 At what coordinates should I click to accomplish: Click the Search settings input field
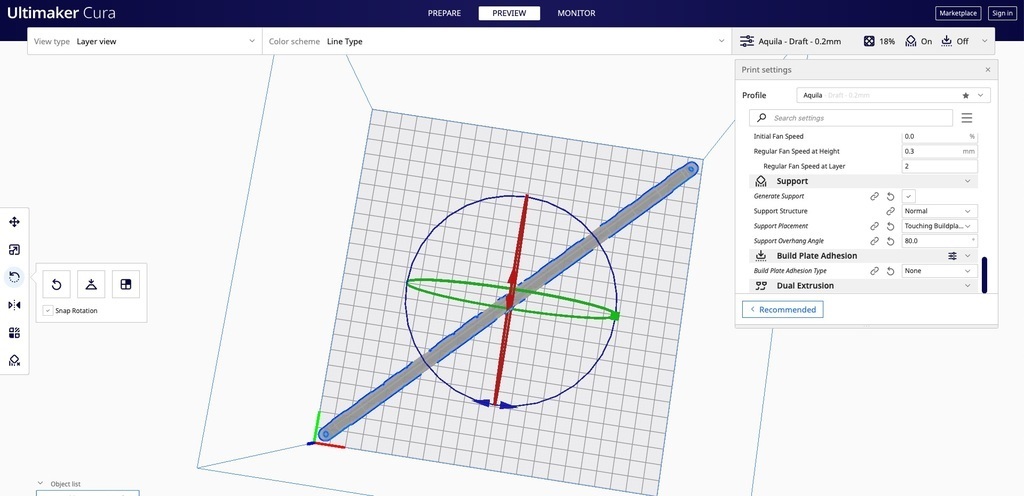click(855, 118)
